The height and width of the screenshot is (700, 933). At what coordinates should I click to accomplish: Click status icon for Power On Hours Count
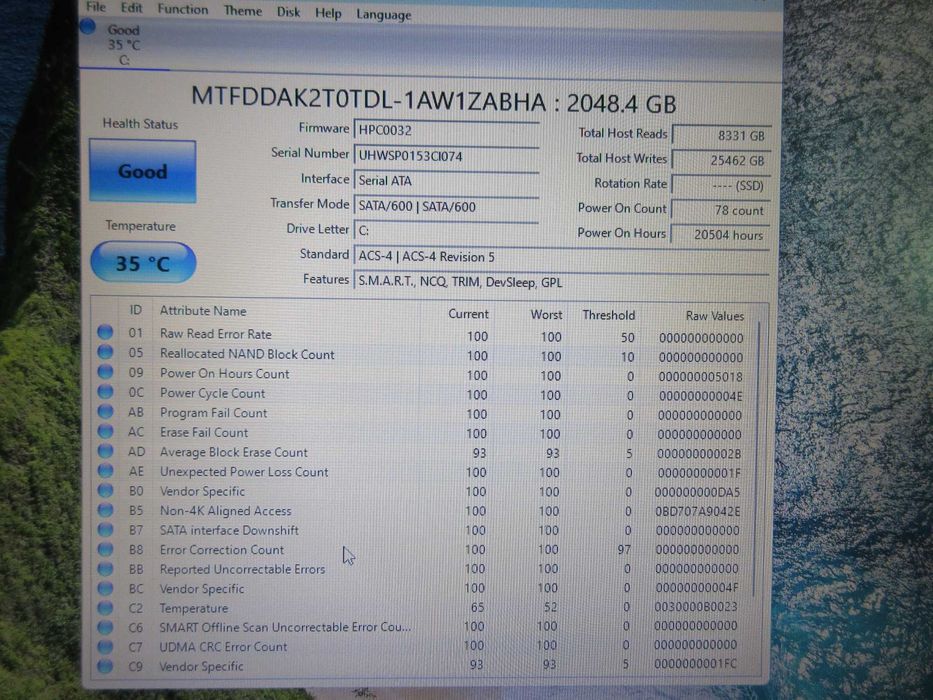click(105, 372)
